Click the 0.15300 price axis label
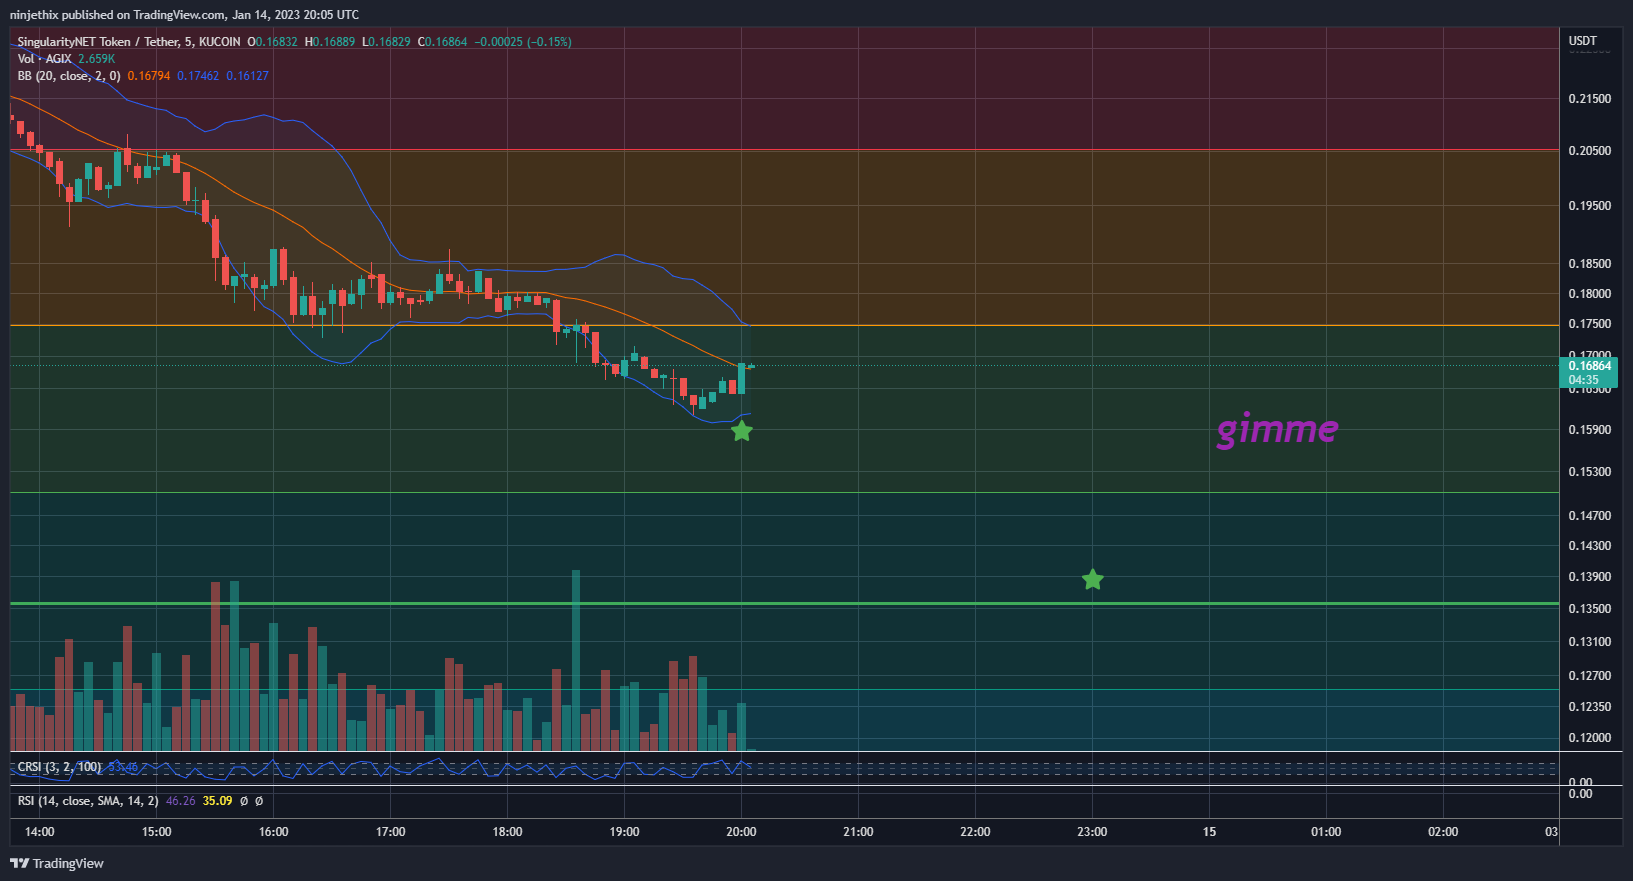 tap(1590, 472)
